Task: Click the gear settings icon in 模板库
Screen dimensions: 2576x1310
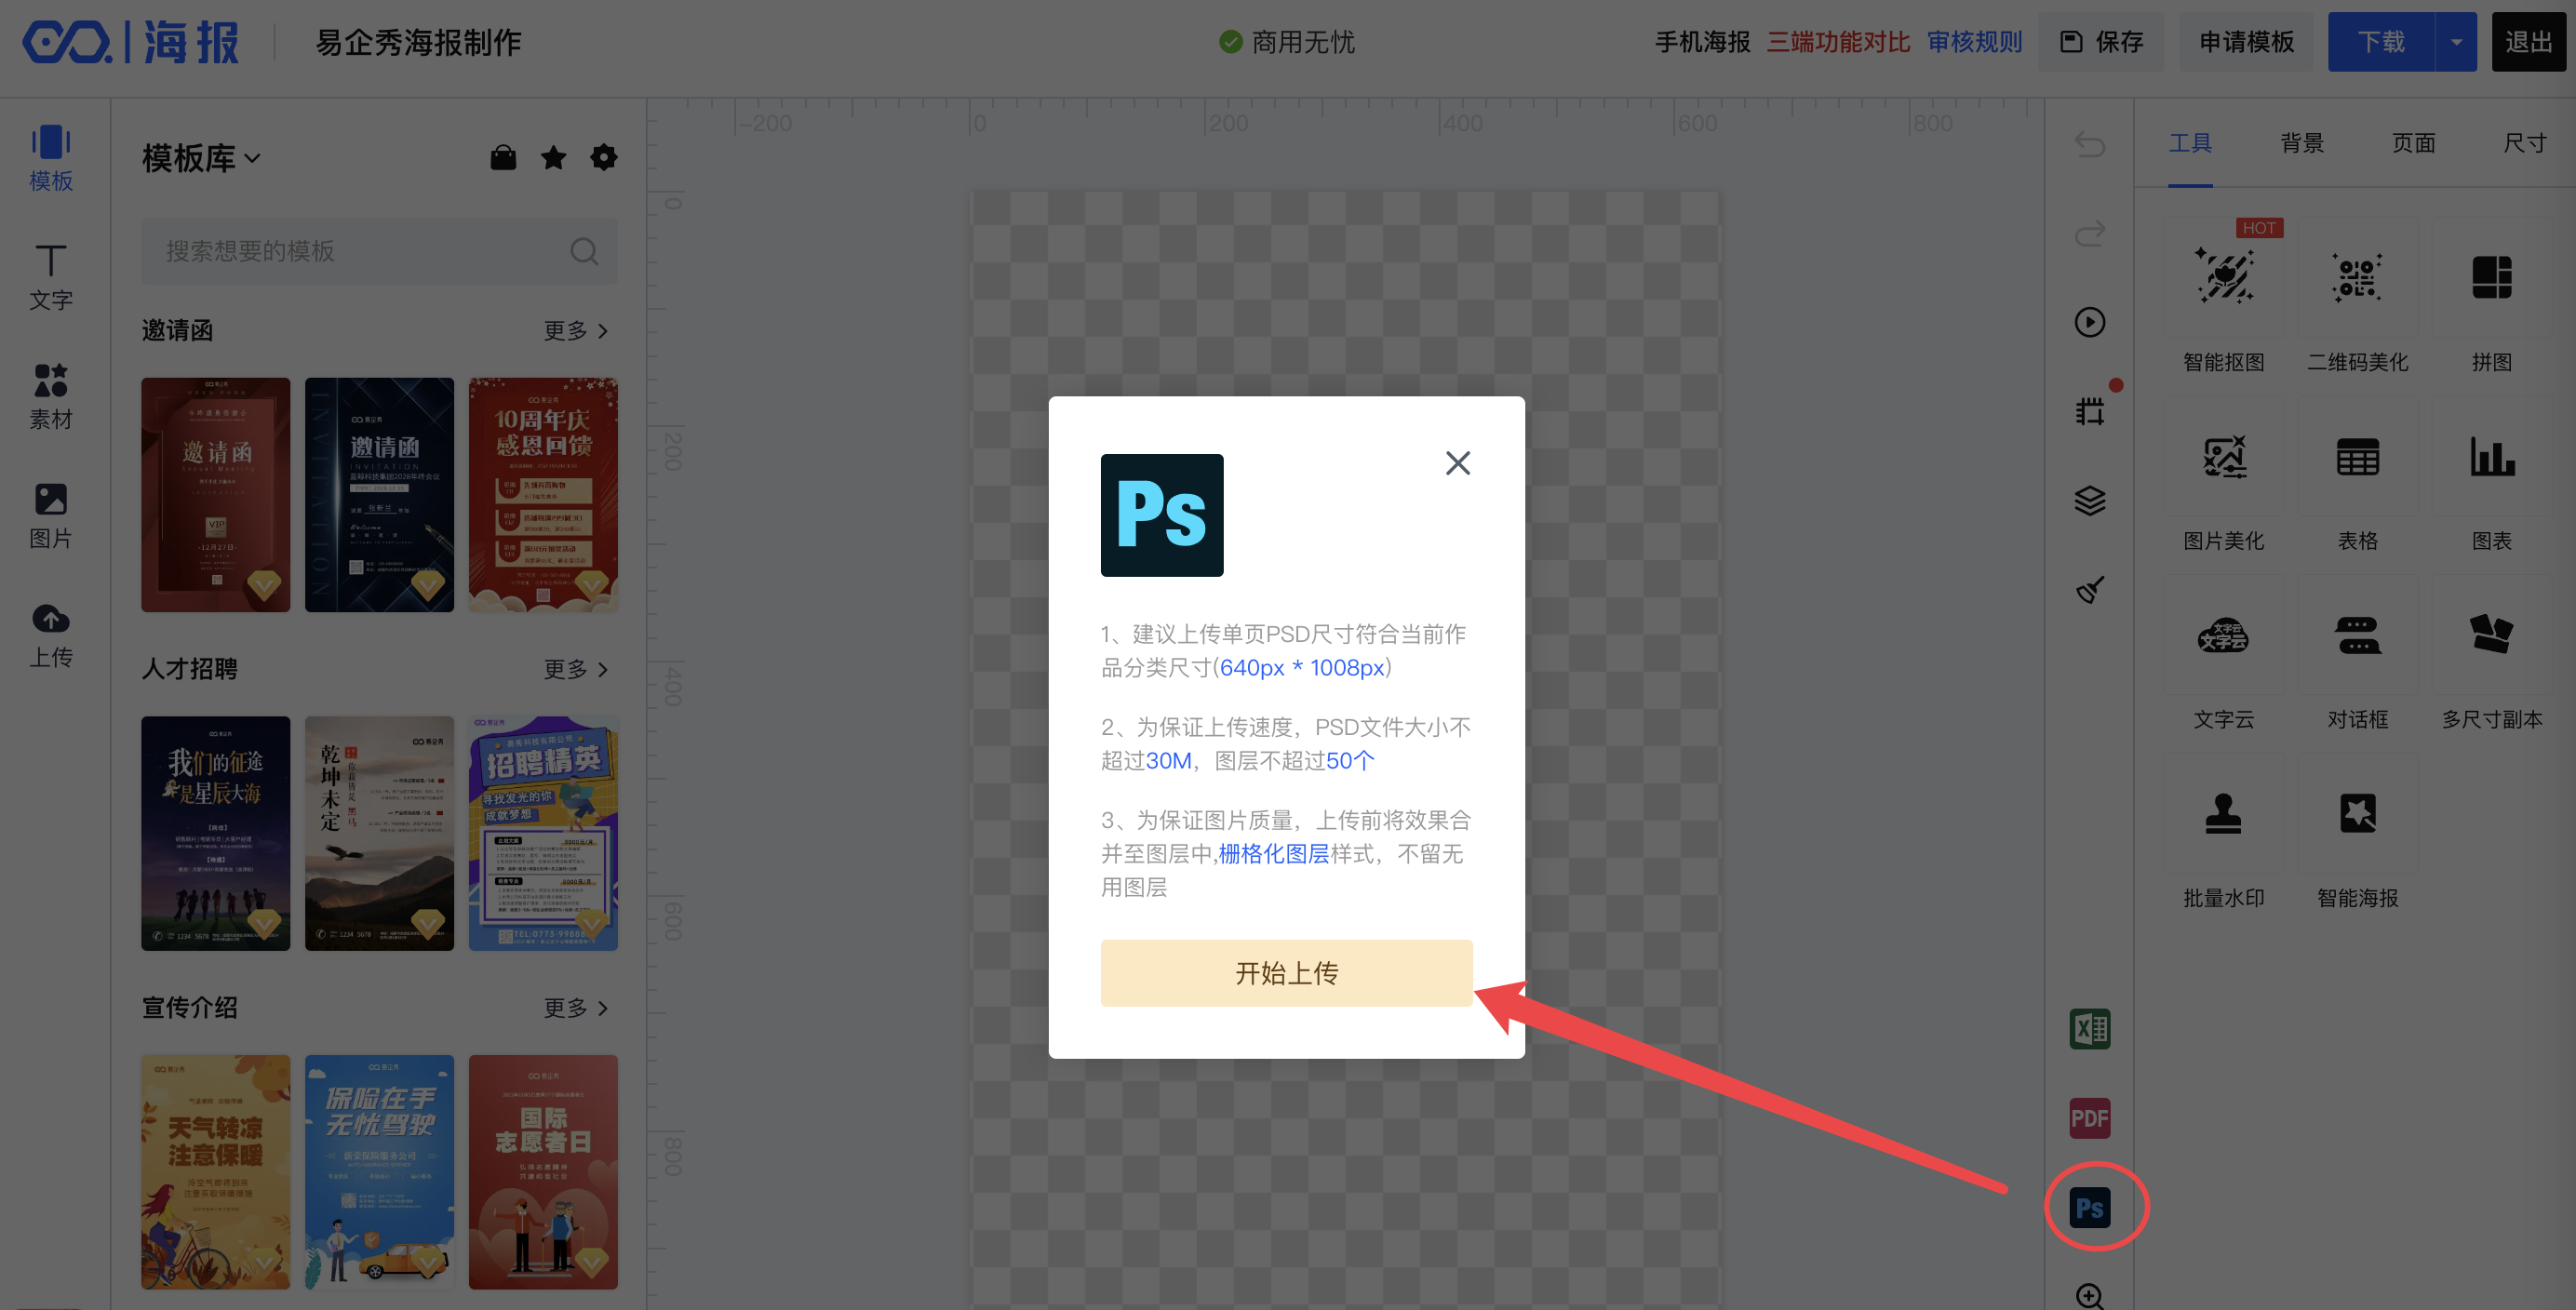Action: tap(603, 157)
